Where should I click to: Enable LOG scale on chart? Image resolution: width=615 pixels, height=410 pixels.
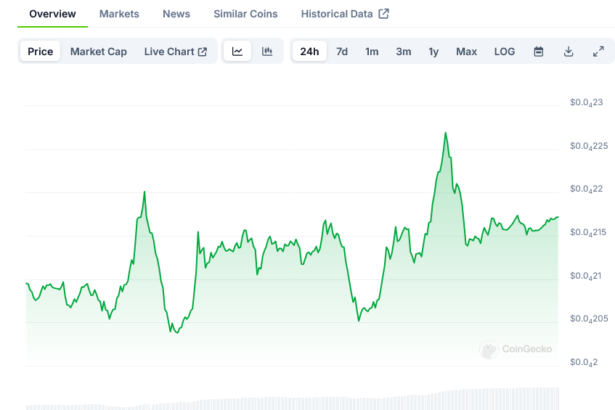click(505, 51)
